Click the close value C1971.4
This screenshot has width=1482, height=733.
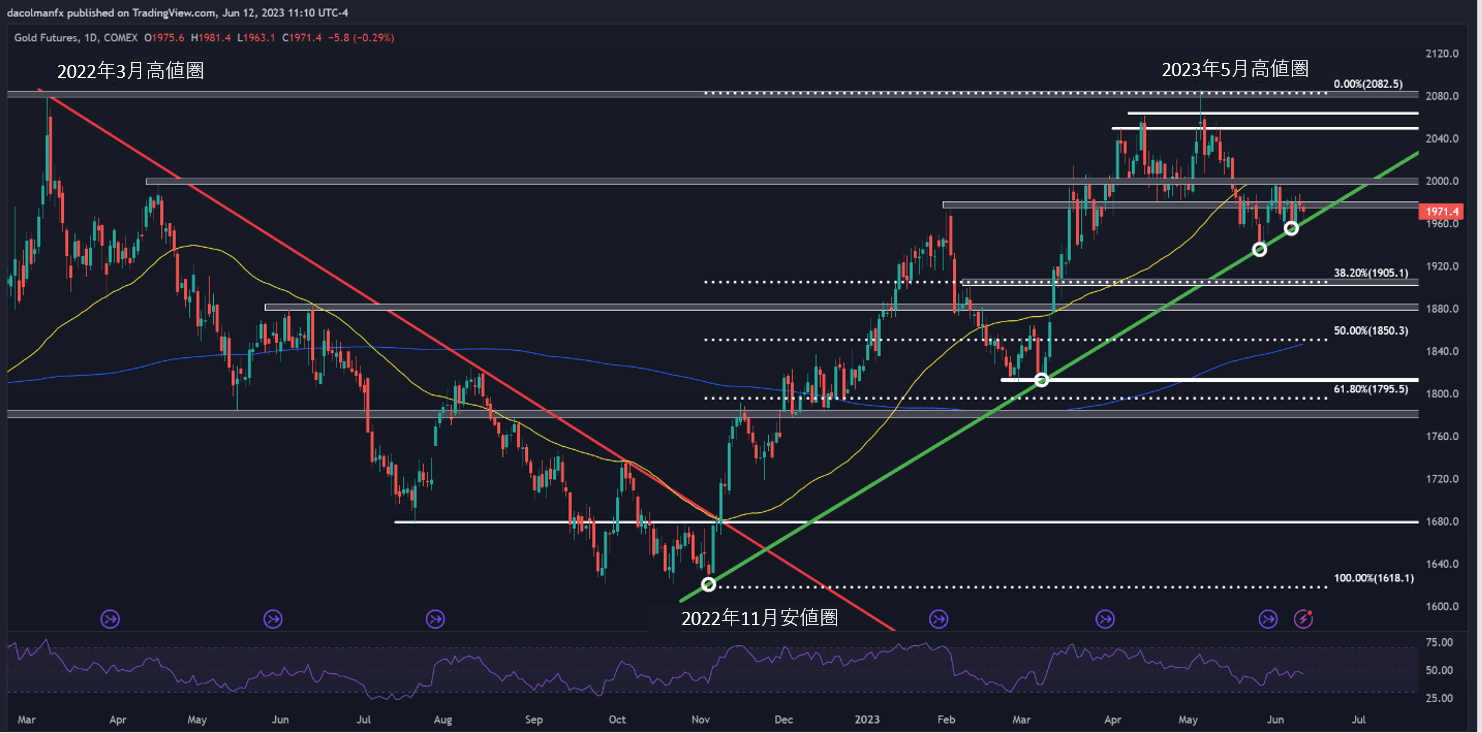[300, 37]
